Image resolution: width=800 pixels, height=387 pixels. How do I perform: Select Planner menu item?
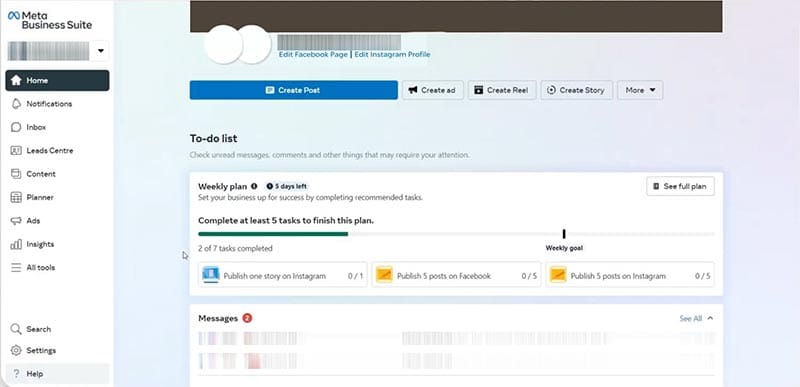click(x=57, y=197)
